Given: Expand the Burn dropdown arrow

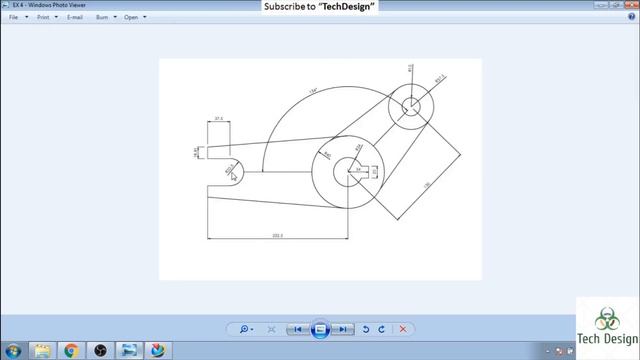Looking at the screenshot, I should 115,17.
